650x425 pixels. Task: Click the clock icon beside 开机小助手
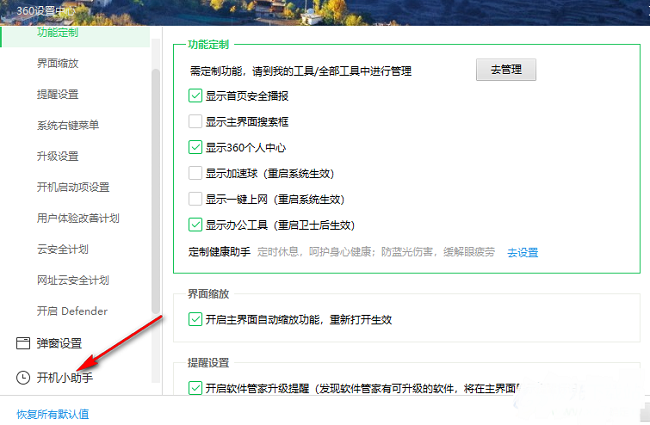pyautogui.click(x=23, y=378)
